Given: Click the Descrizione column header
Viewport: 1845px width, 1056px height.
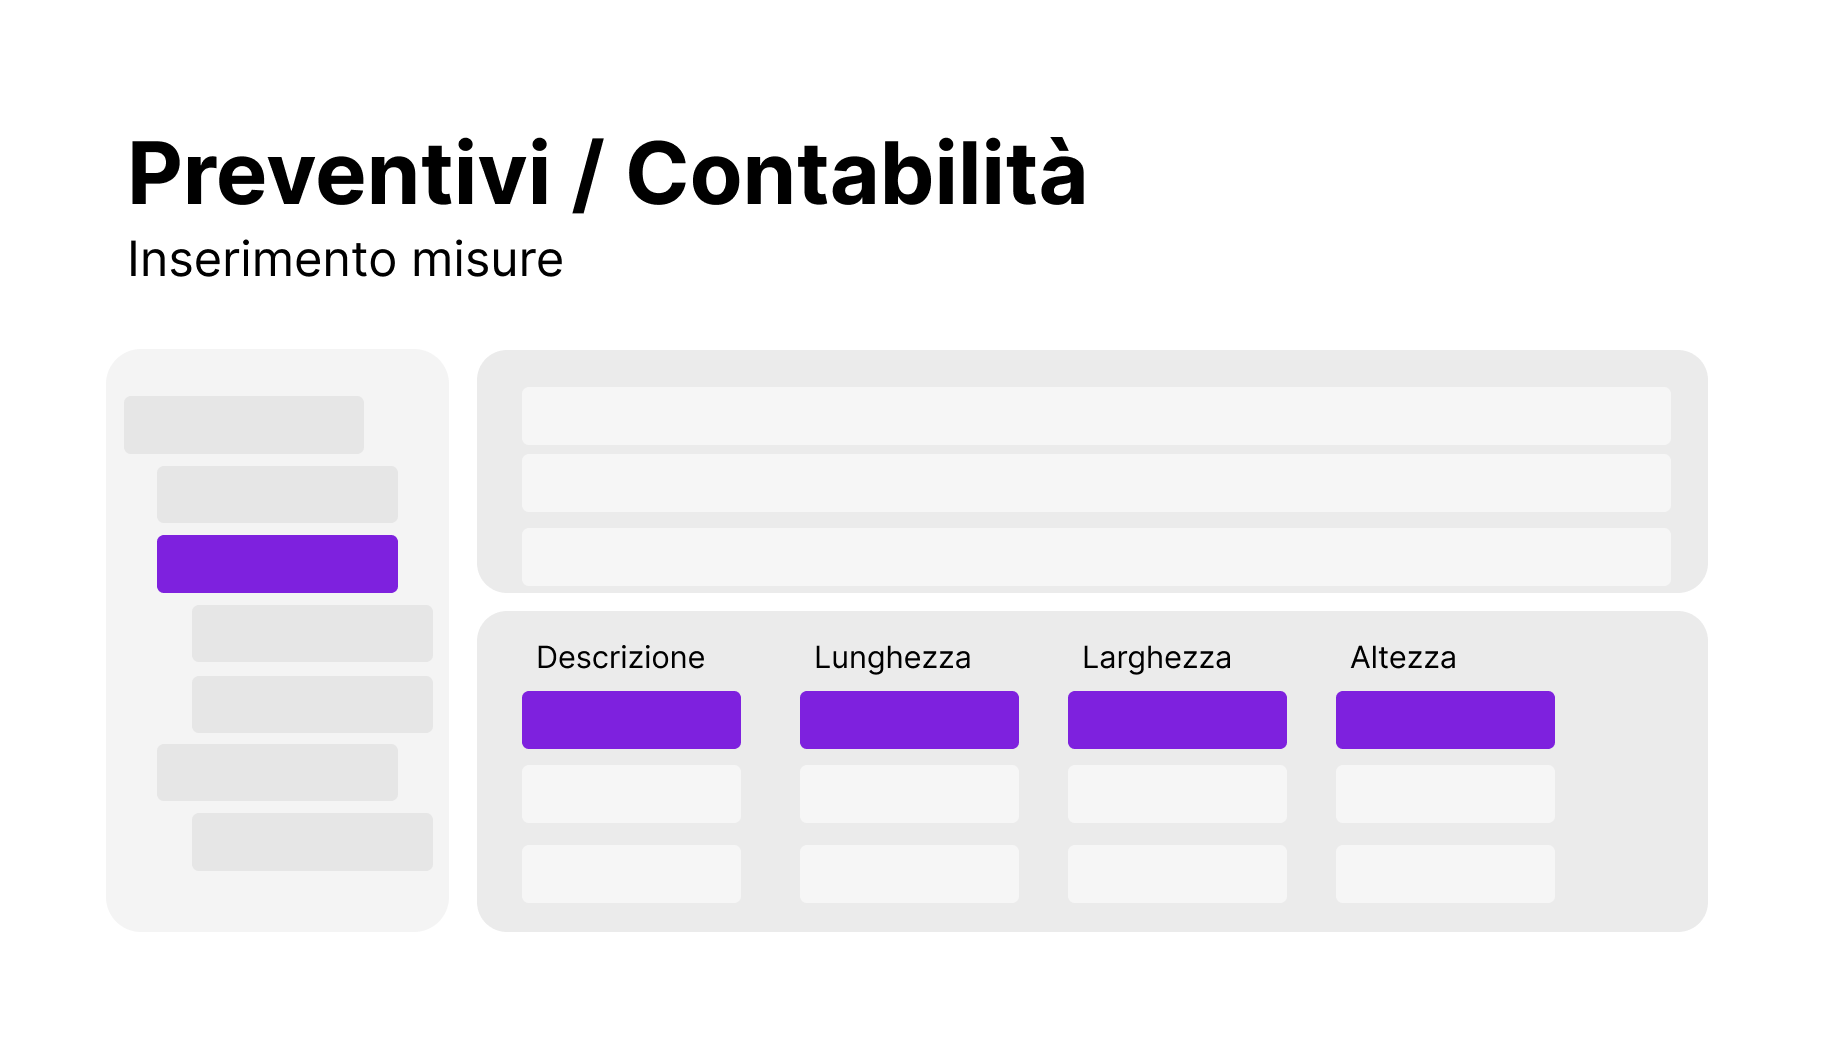Looking at the screenshot, I should 620,658.
